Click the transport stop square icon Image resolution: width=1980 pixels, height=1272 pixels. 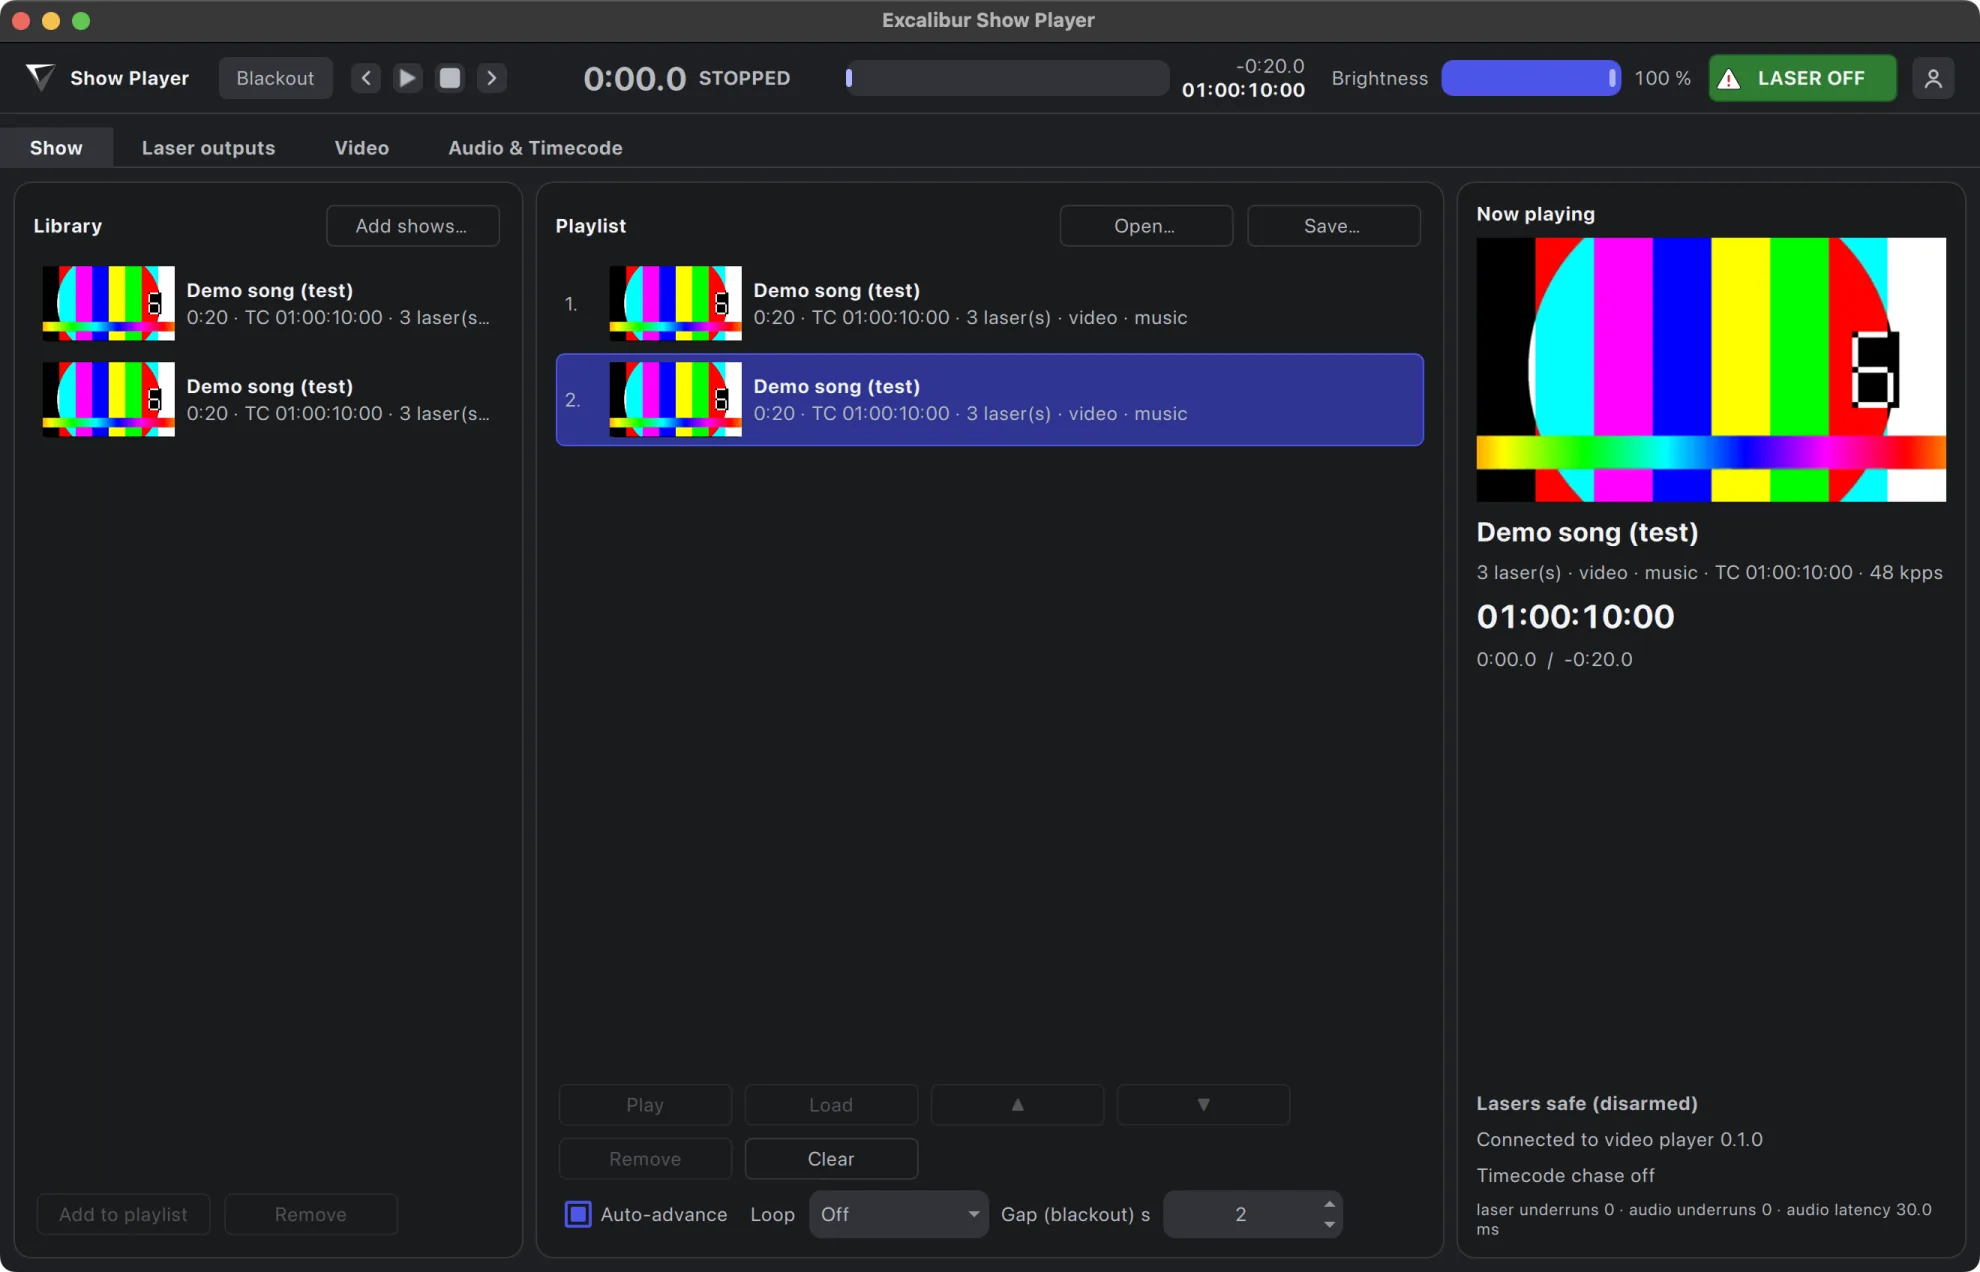pos(450,78)
